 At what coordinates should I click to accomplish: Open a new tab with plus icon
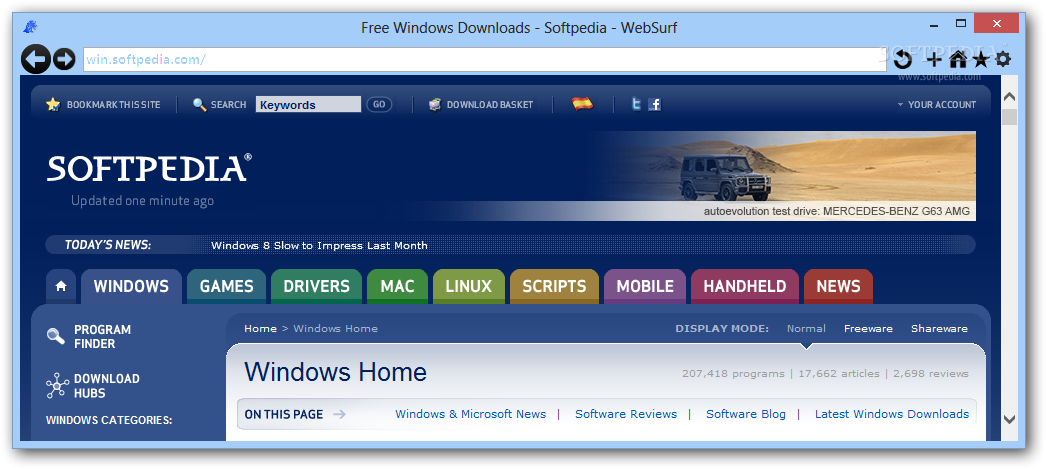coord(935,60)
